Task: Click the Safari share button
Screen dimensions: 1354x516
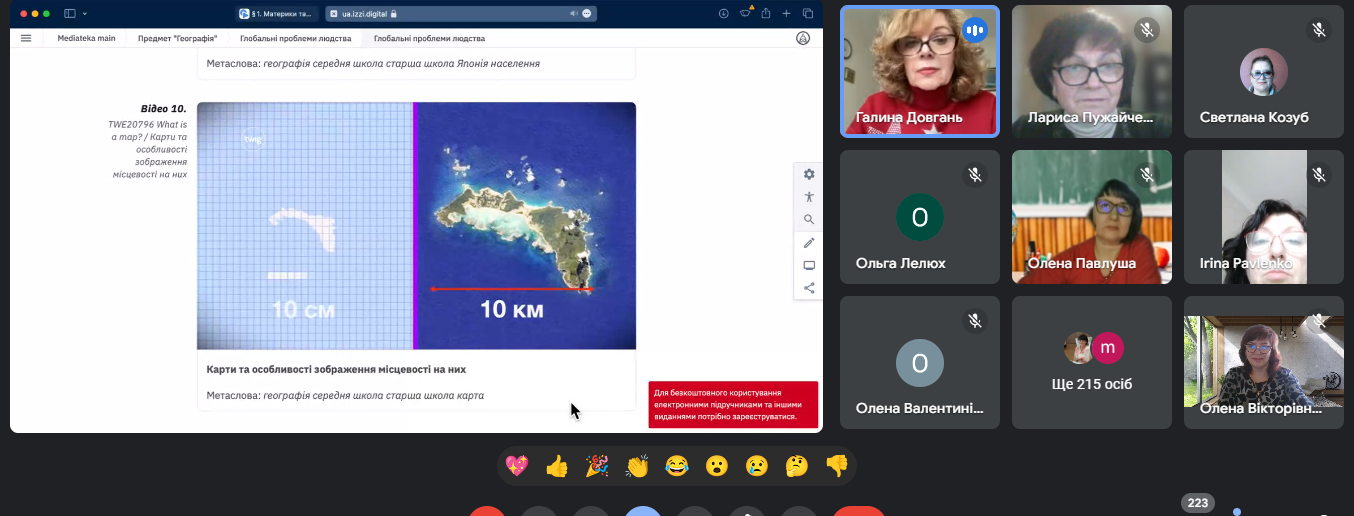Action: pyautogui.click(x=766, y=14)
